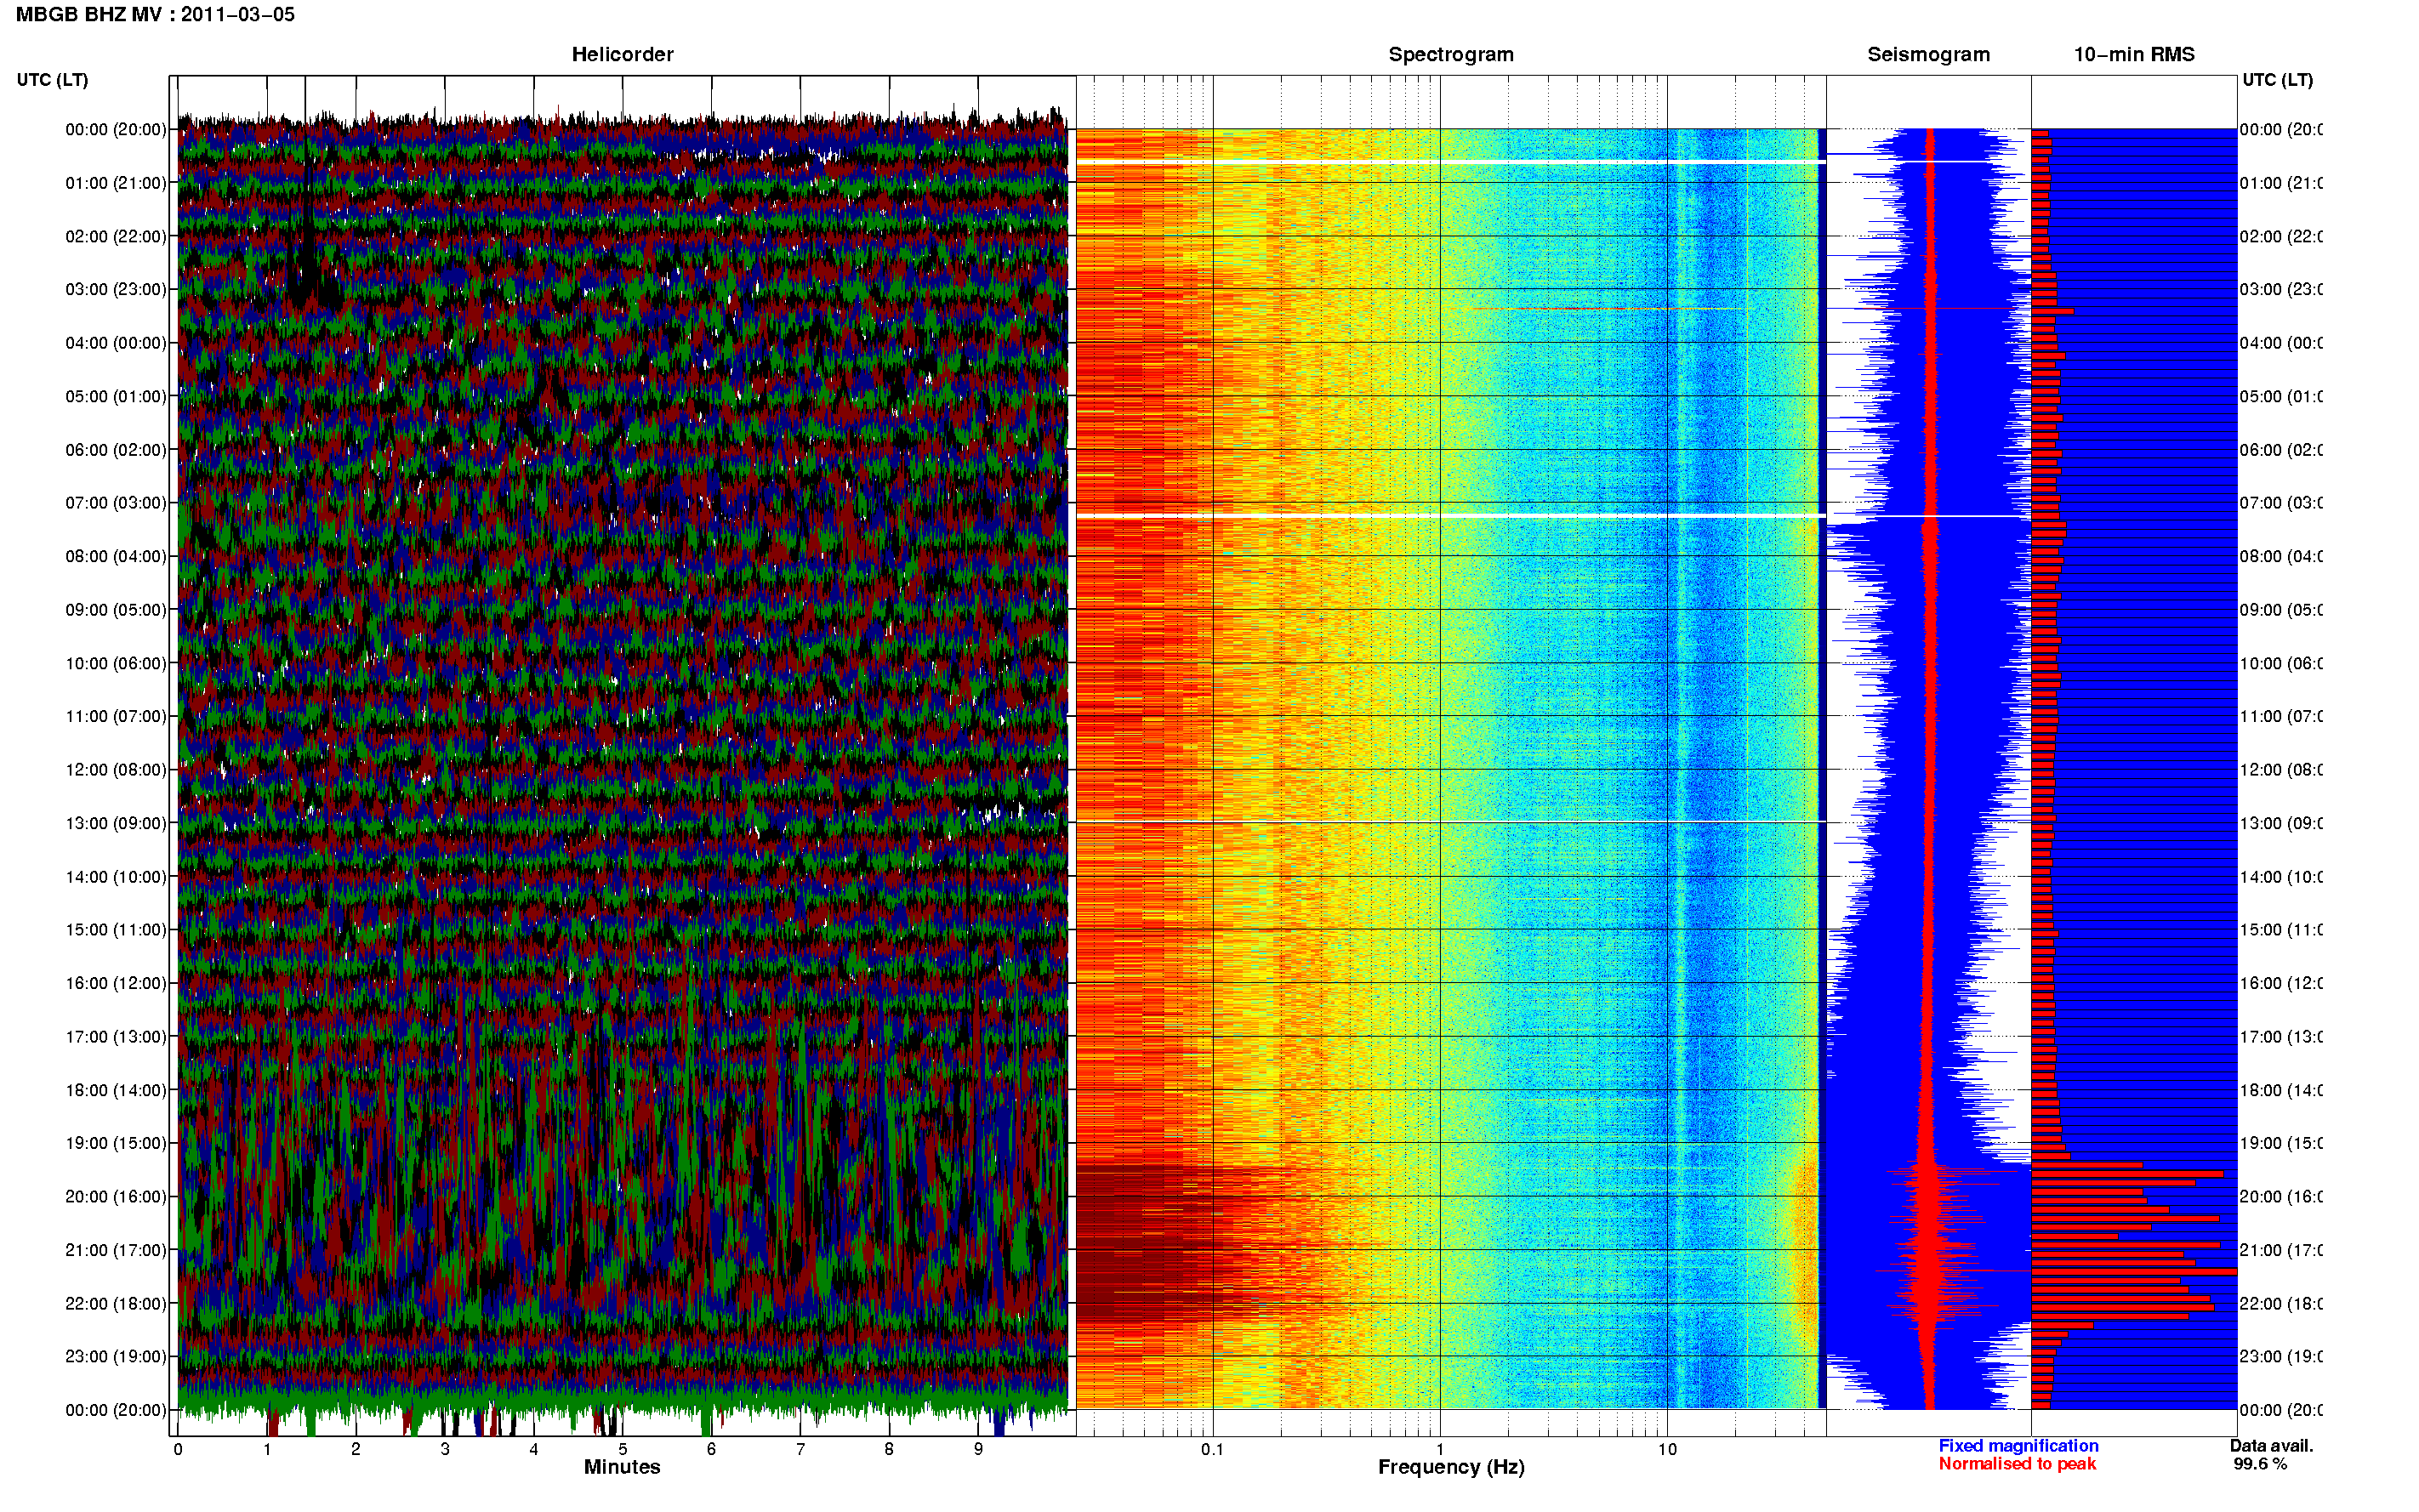Click the left time label '09:00 (05:00)'
This screenshot has height=1512, width=2419.
(x=116, y=609)
